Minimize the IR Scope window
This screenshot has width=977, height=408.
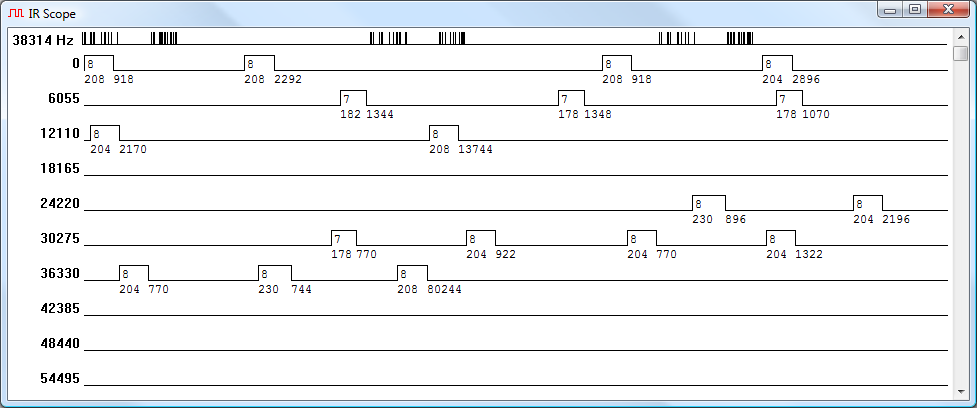click(x=888, y=10)
